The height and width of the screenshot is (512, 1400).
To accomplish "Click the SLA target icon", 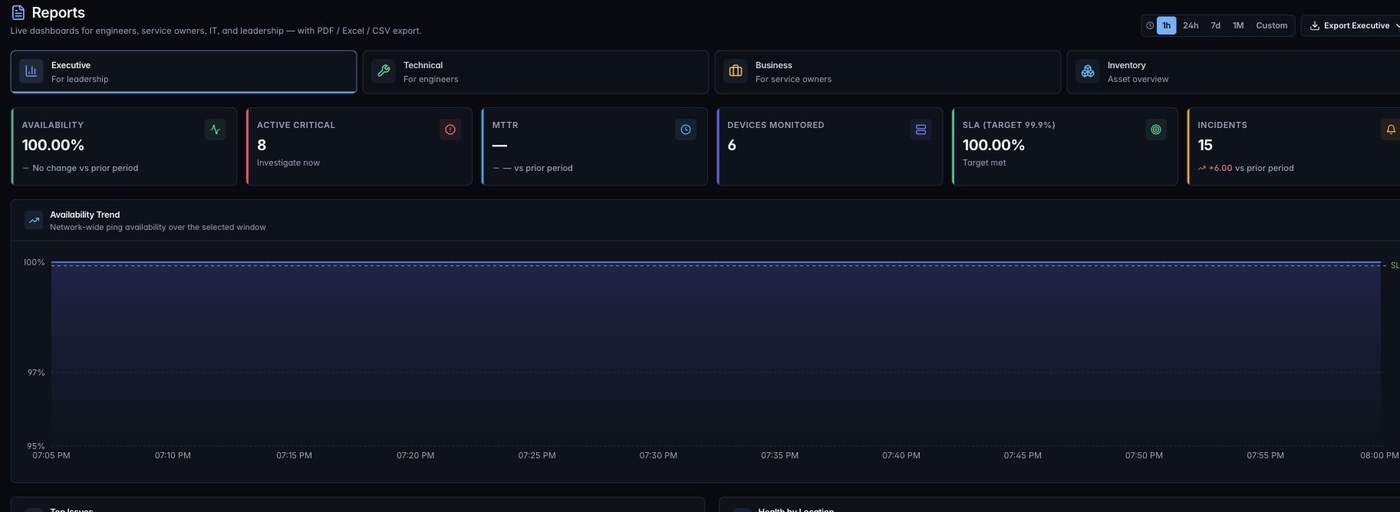I will point(1156,129).
